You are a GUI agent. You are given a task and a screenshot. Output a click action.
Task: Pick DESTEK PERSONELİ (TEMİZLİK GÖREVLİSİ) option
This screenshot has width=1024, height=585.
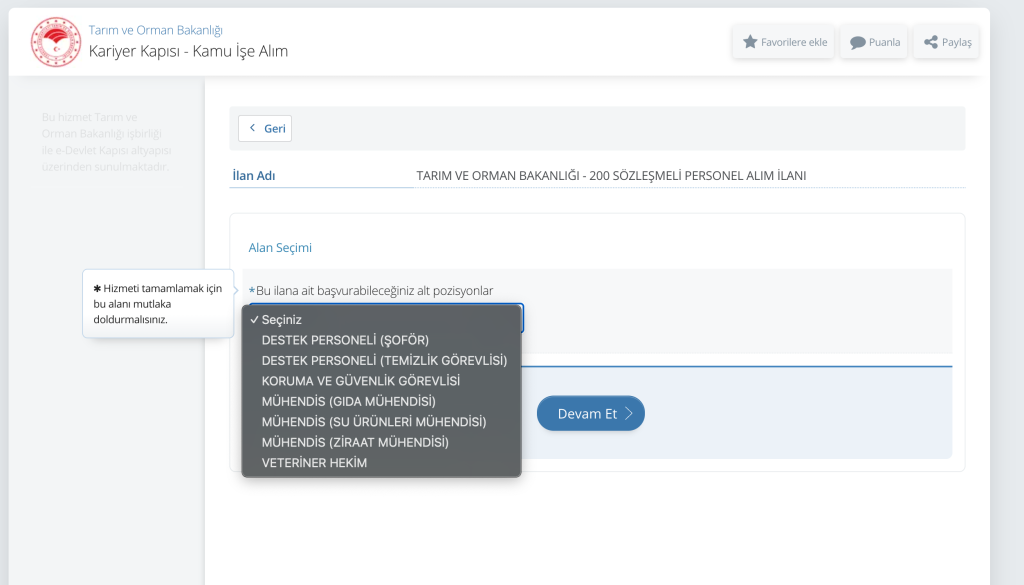pos(384,360)
